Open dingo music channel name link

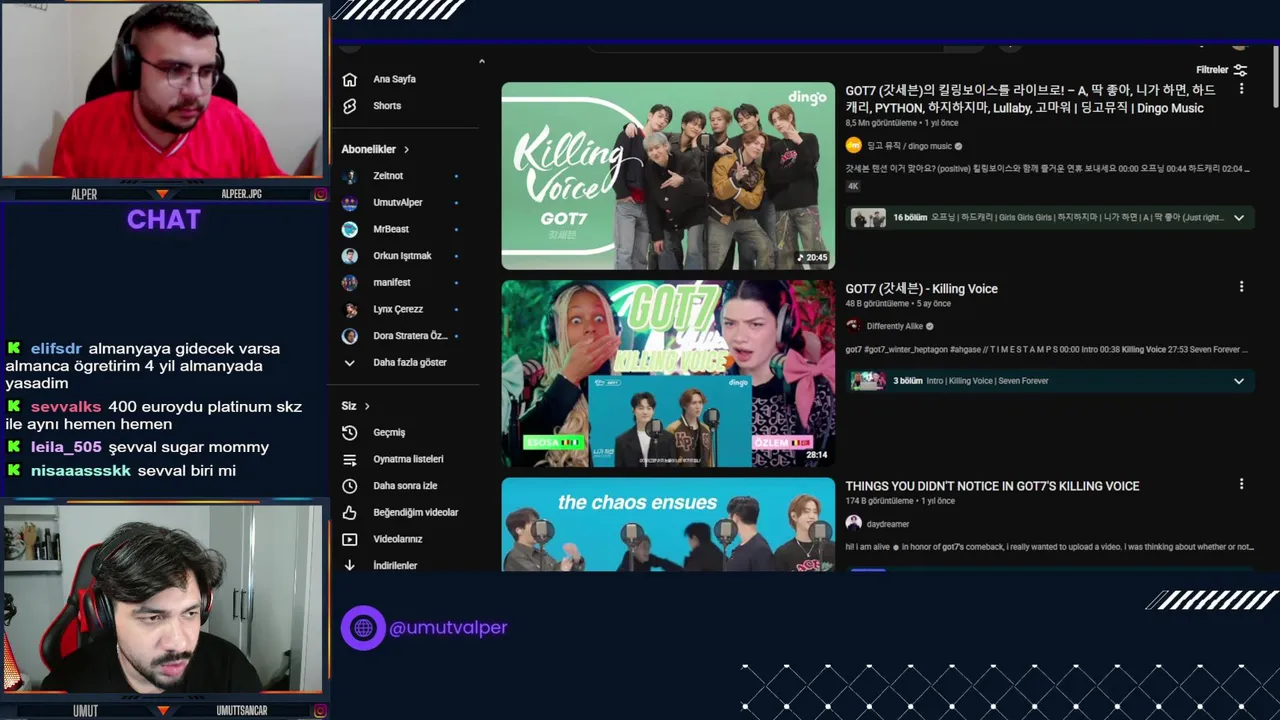[909, 146]
